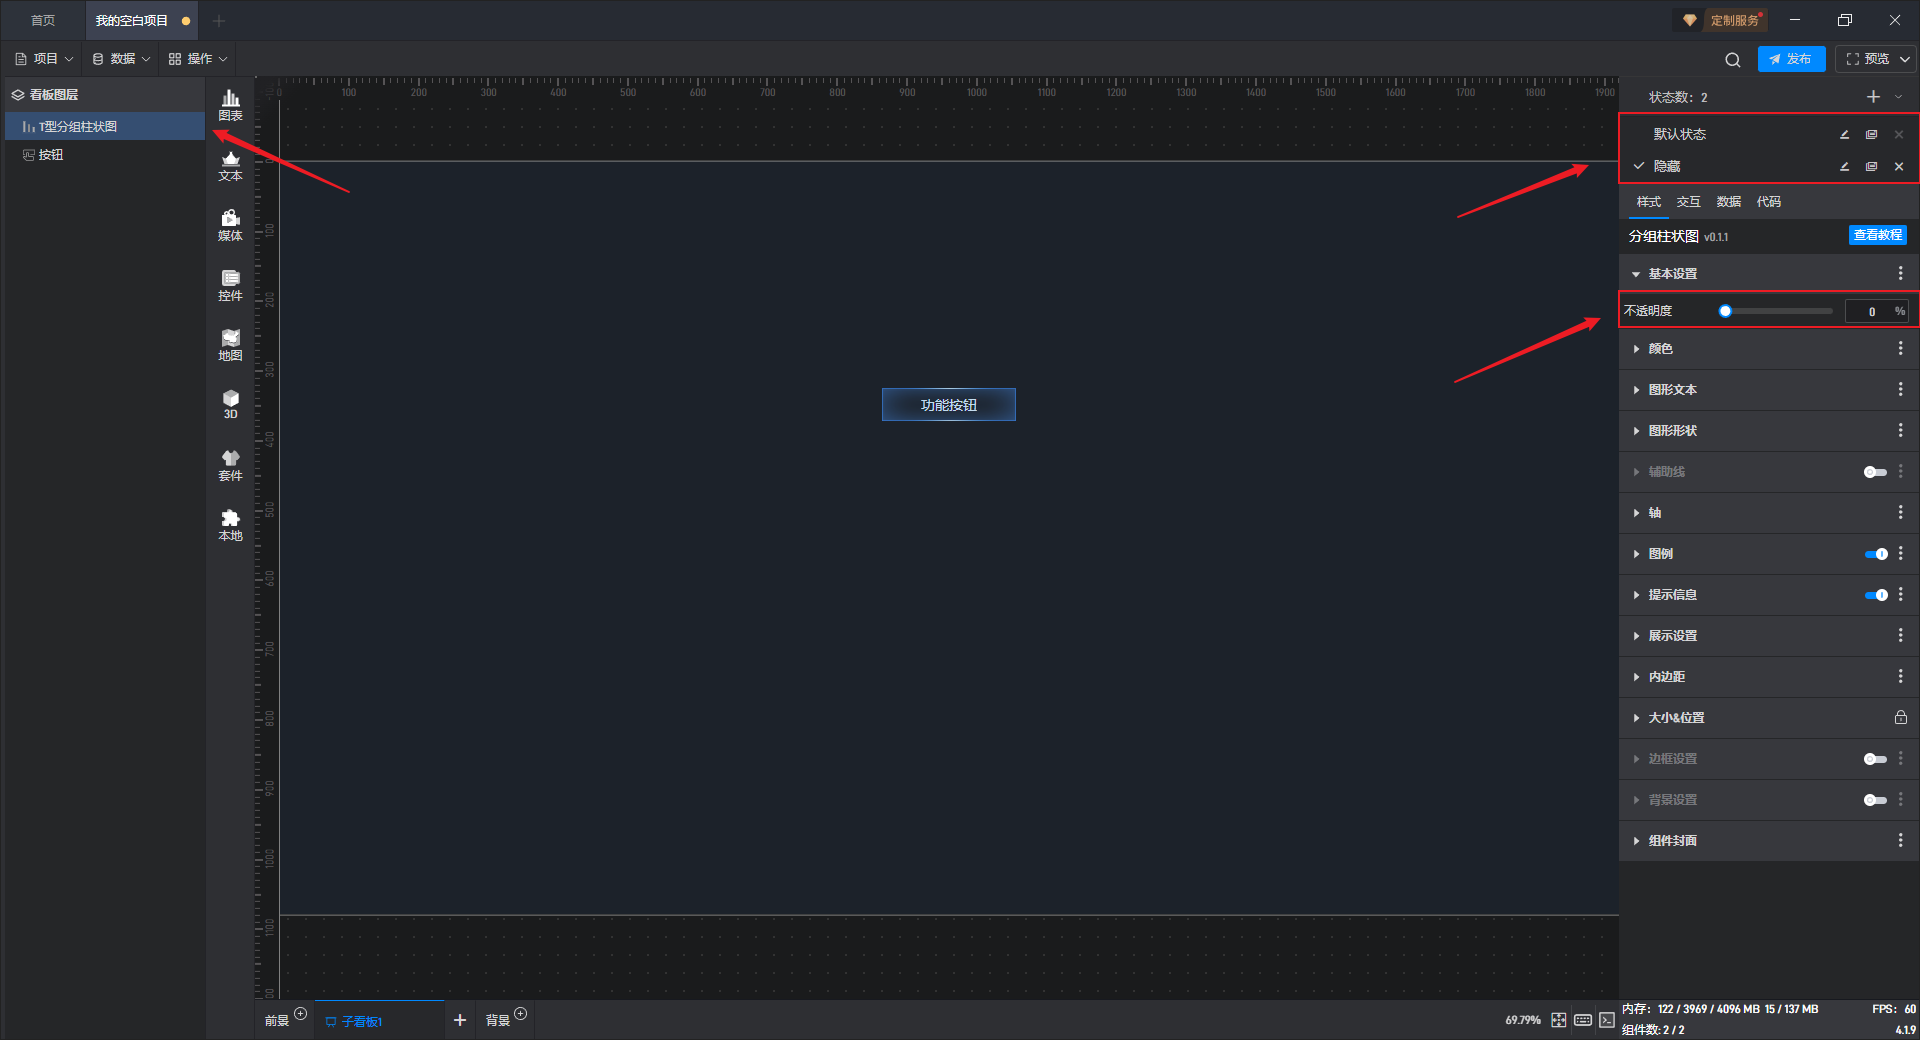
Task: Add a new project tab
Action: [x=219, y=21]
